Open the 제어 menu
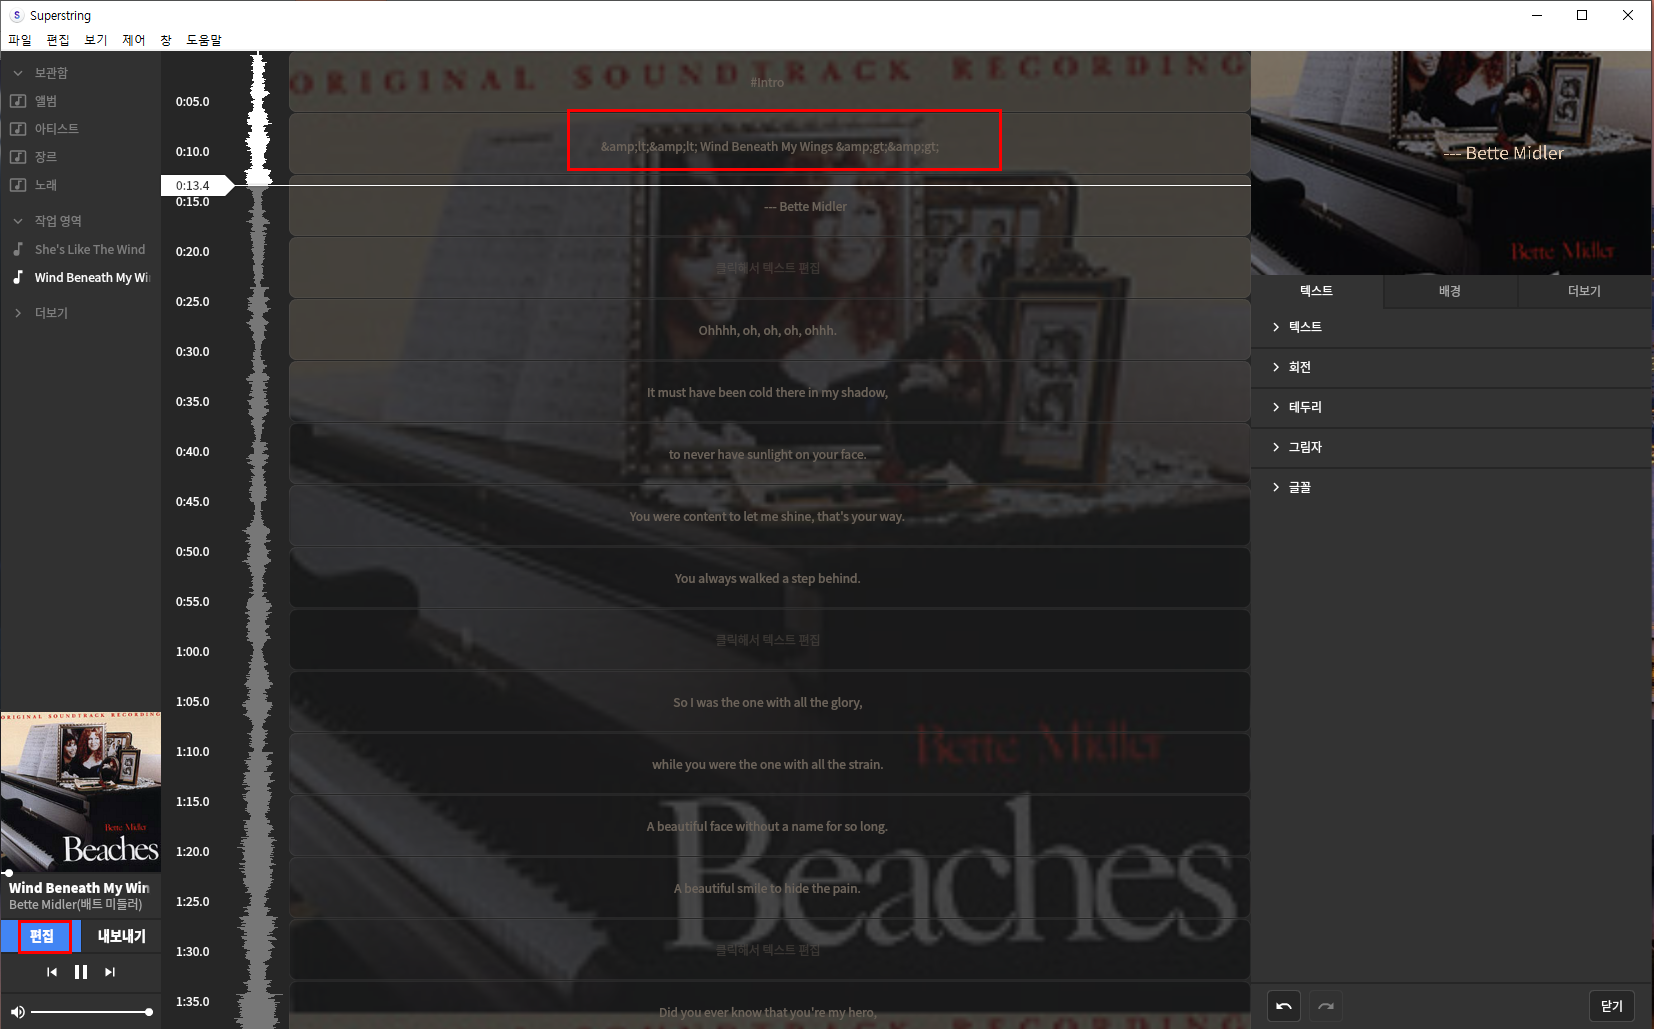This screenshot has height=1029, width=1654. tap(134, 40)
